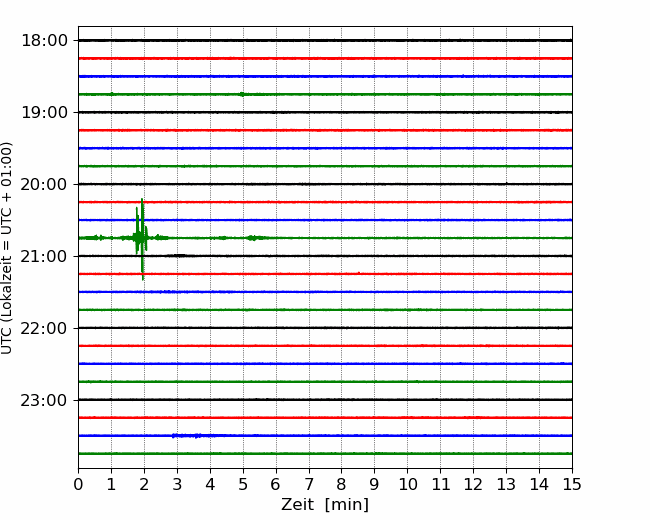Viewport: 650px width, 520px height.
Task: Click x-axis tick label 14
Action: [x=539, y=484]
